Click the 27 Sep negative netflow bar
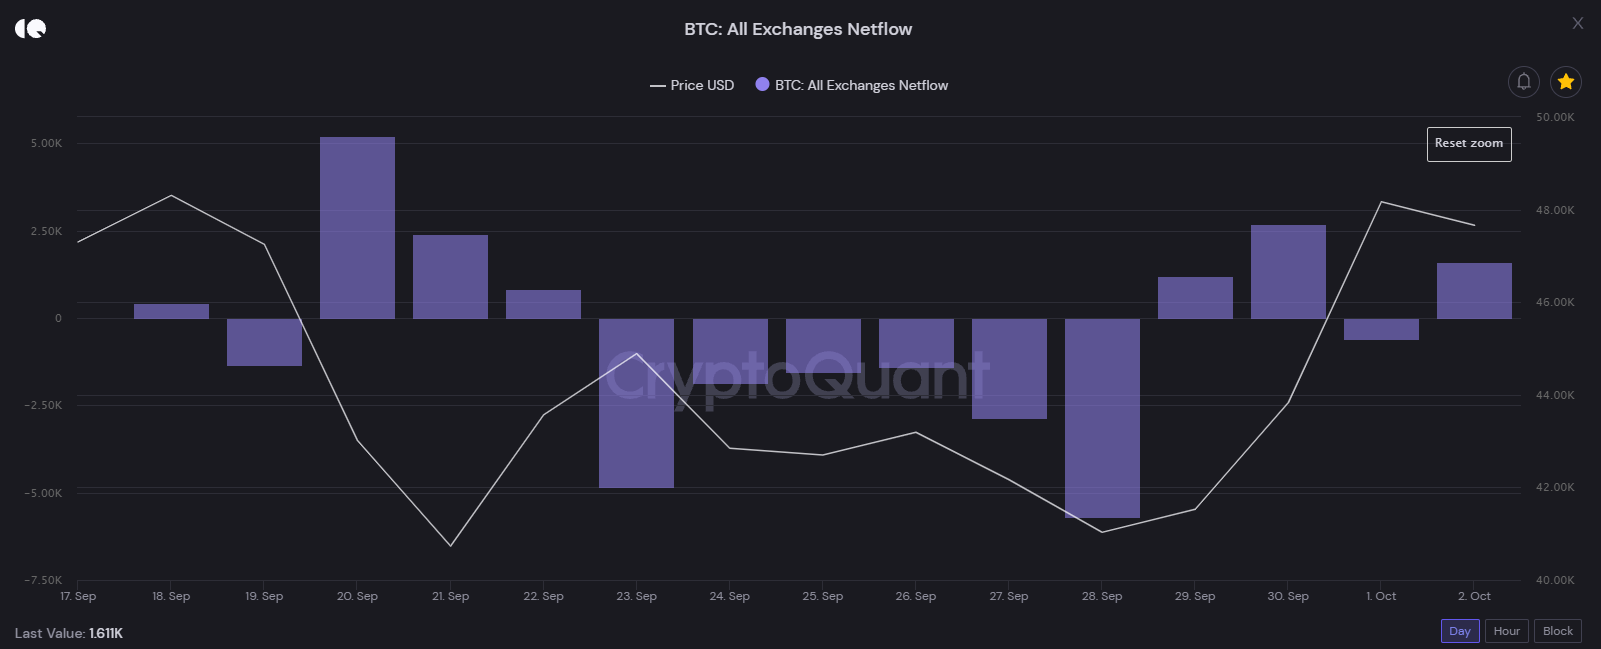 1009,368
